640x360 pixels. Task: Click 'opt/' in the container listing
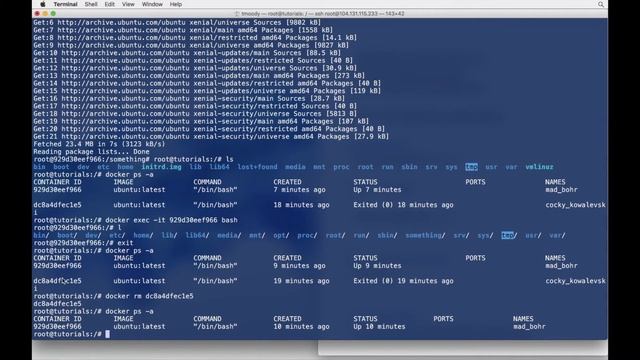[281, 236]
